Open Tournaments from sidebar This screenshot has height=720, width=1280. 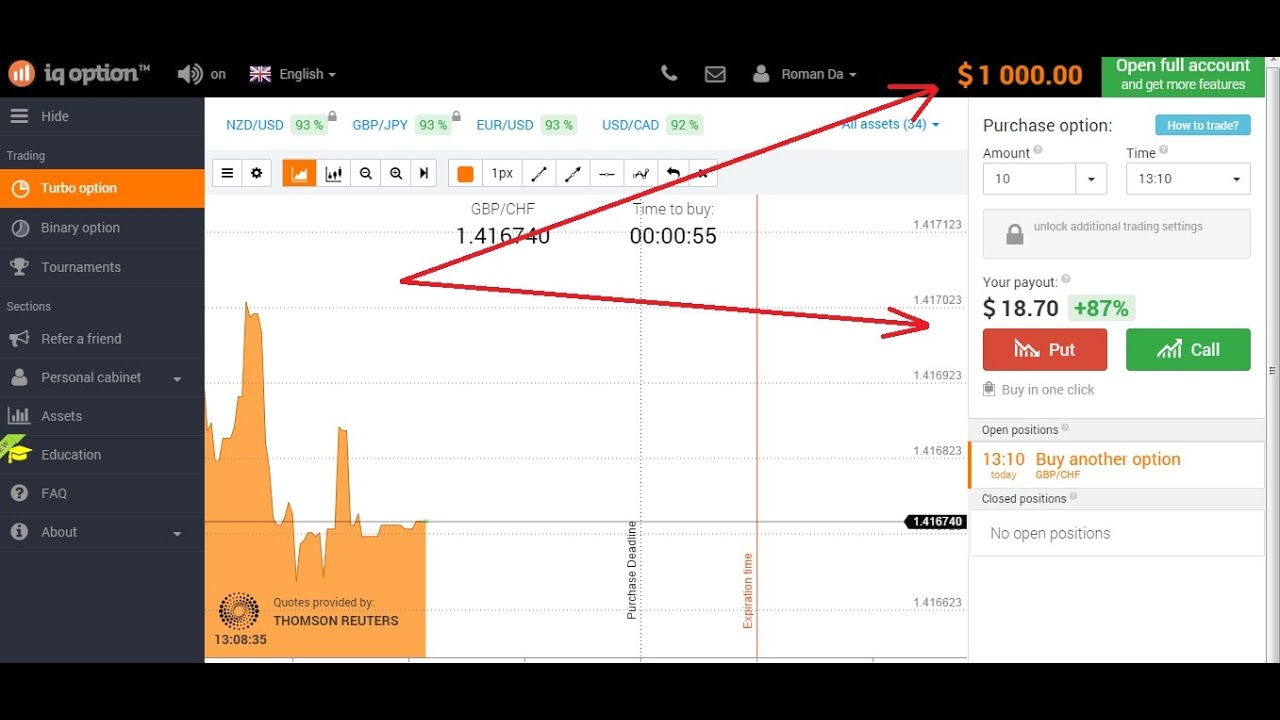click(102, 267)
